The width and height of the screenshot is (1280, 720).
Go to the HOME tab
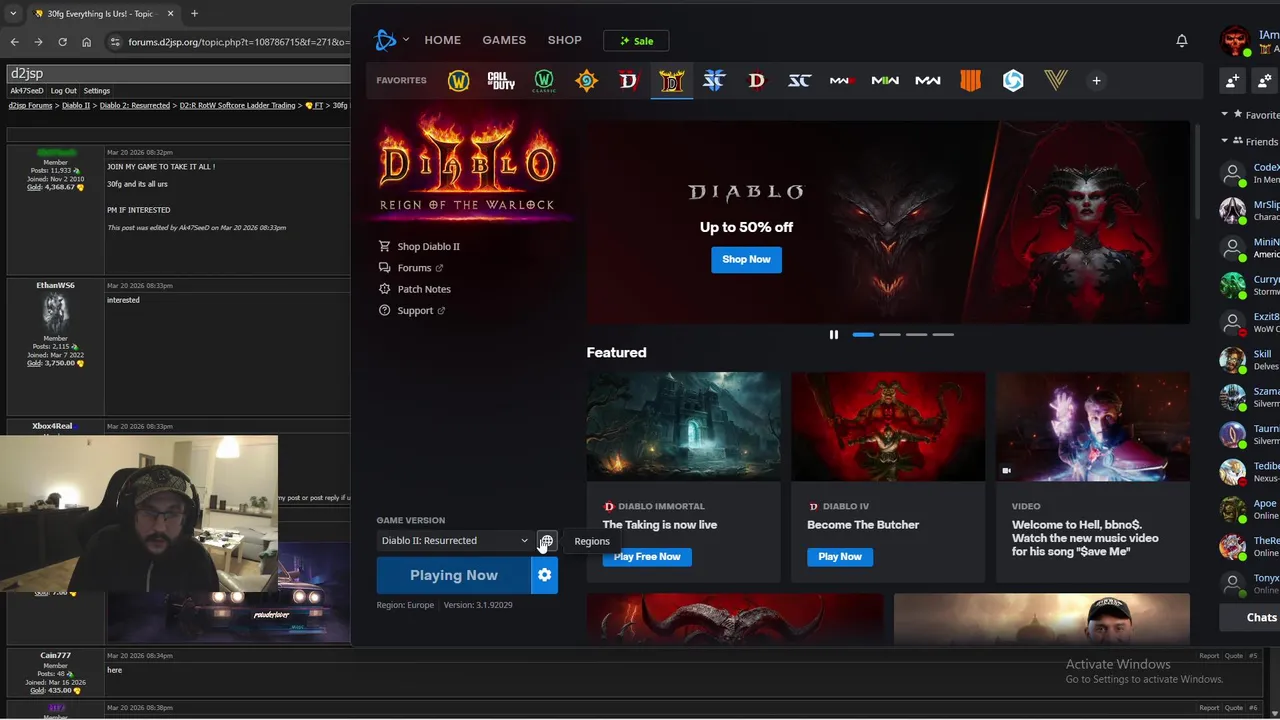click(442, 40)
